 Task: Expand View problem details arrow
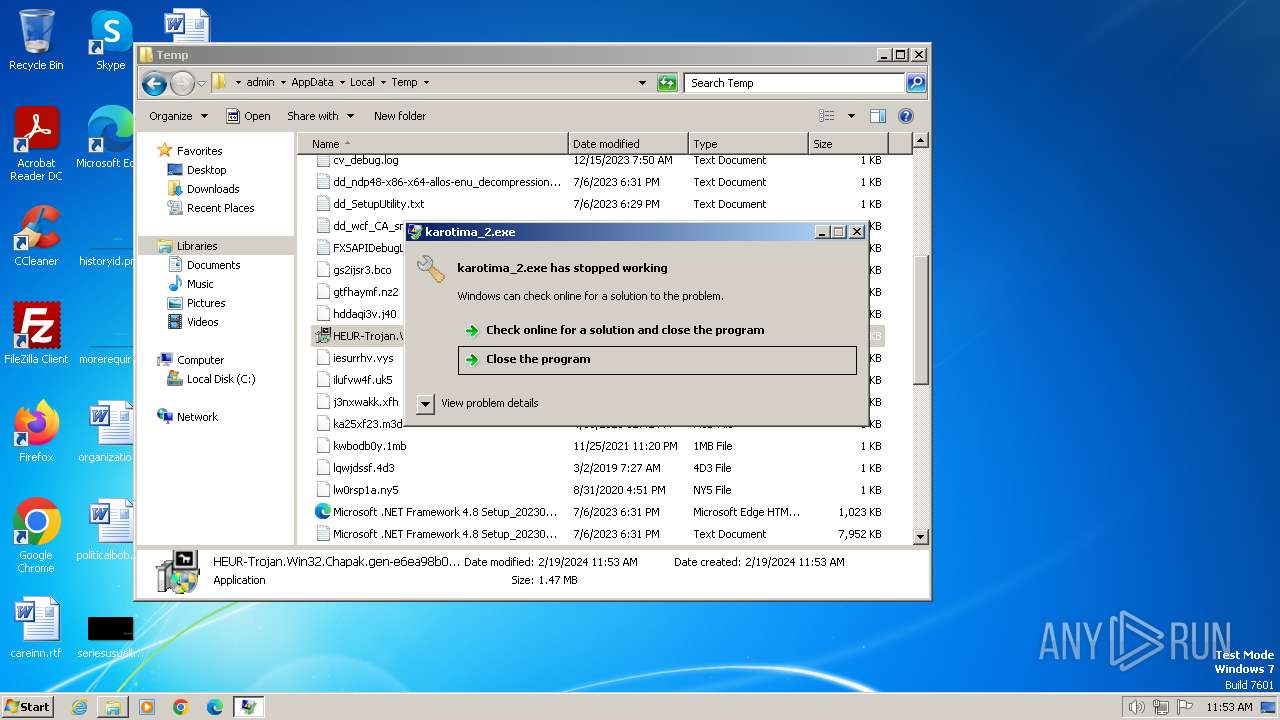point(425,403)
